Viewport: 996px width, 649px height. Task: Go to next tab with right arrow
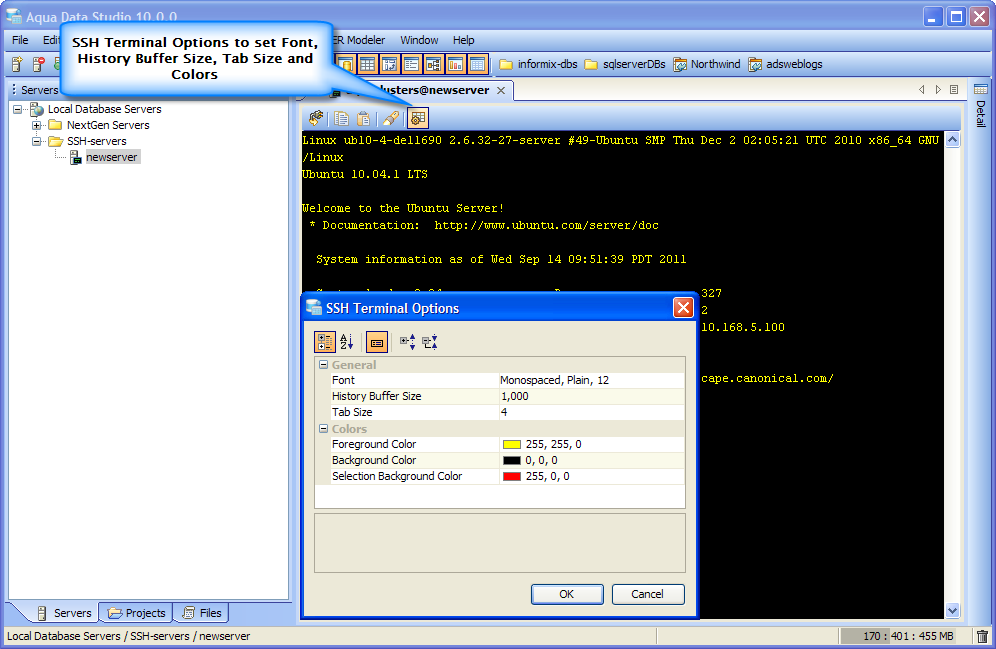[x=938, y=90]
